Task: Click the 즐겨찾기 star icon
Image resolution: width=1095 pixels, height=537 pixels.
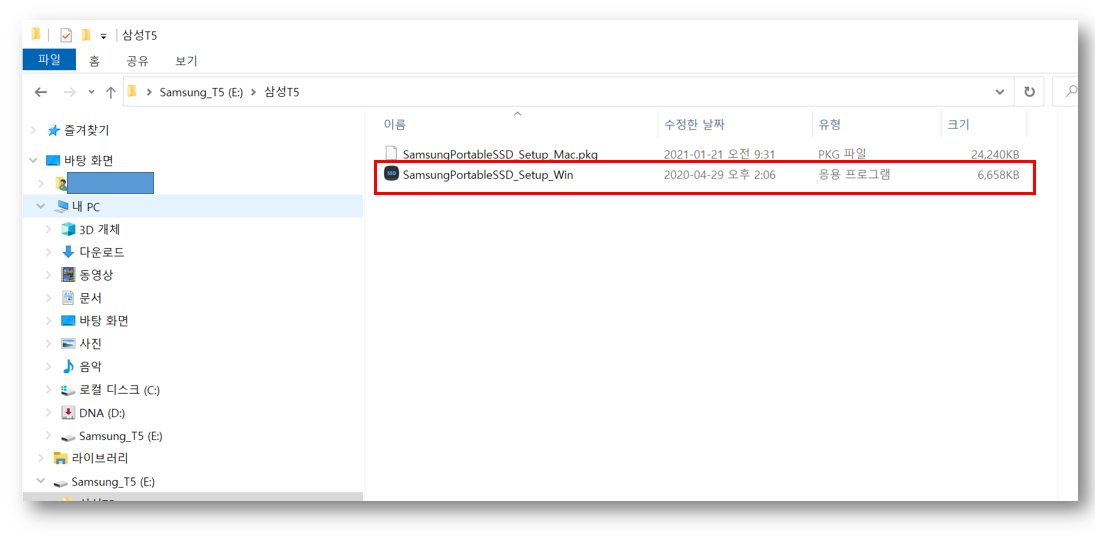Action: coord(53,131)
